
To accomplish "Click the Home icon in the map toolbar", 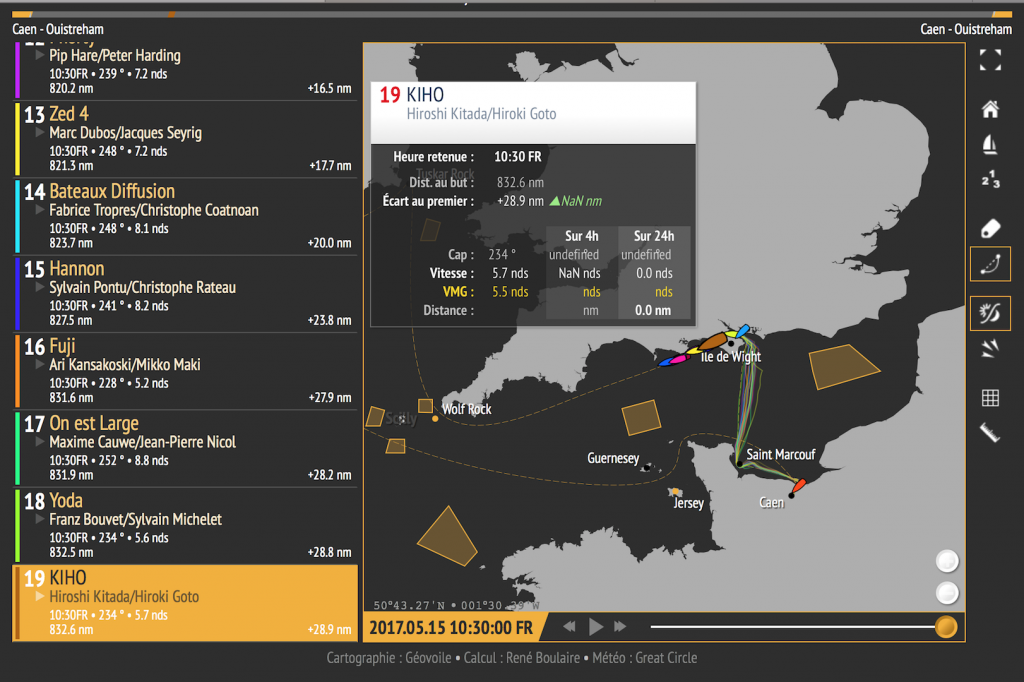I will click(990, 109).
